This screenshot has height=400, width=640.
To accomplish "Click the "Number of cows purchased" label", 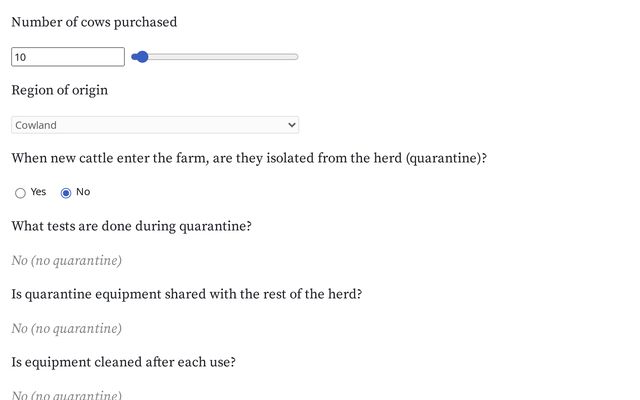I will click(x=94, y=22).
